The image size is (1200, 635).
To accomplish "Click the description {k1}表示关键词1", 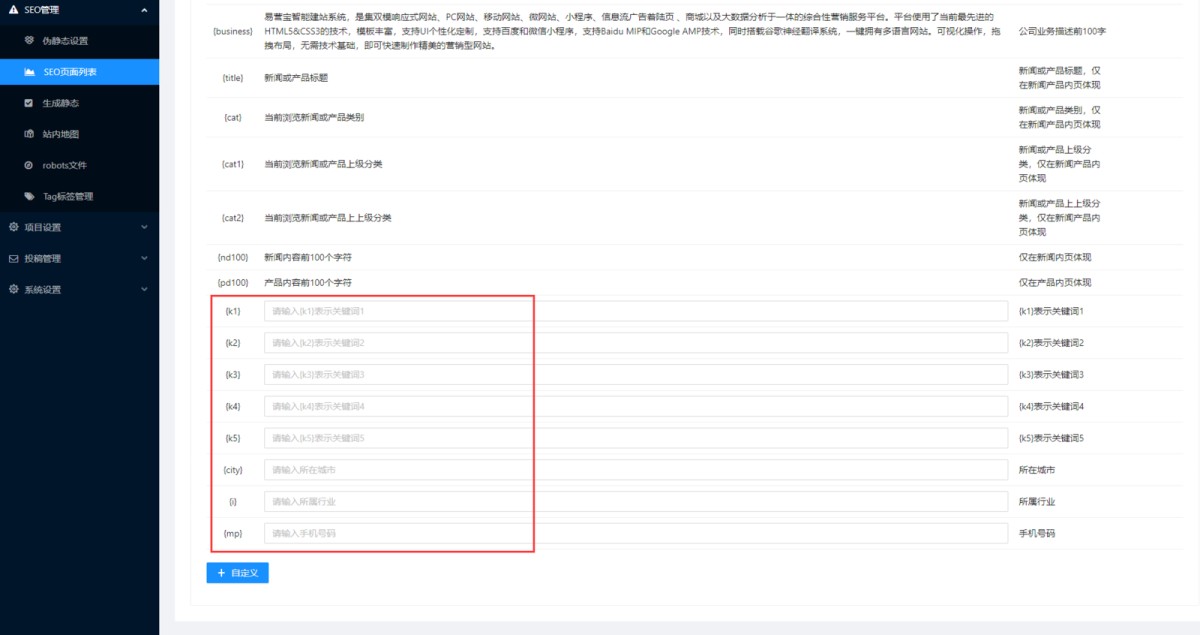I will (x=1051, y=311).
